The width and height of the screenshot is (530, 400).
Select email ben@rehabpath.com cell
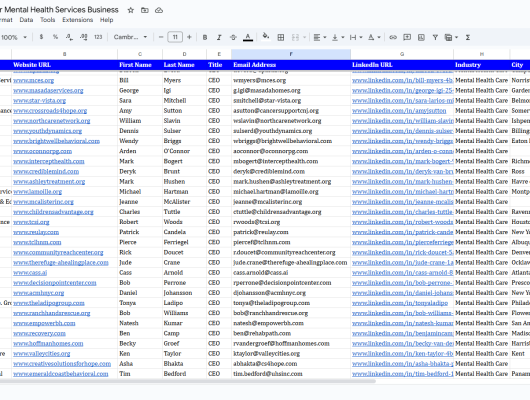coord(291,333)
